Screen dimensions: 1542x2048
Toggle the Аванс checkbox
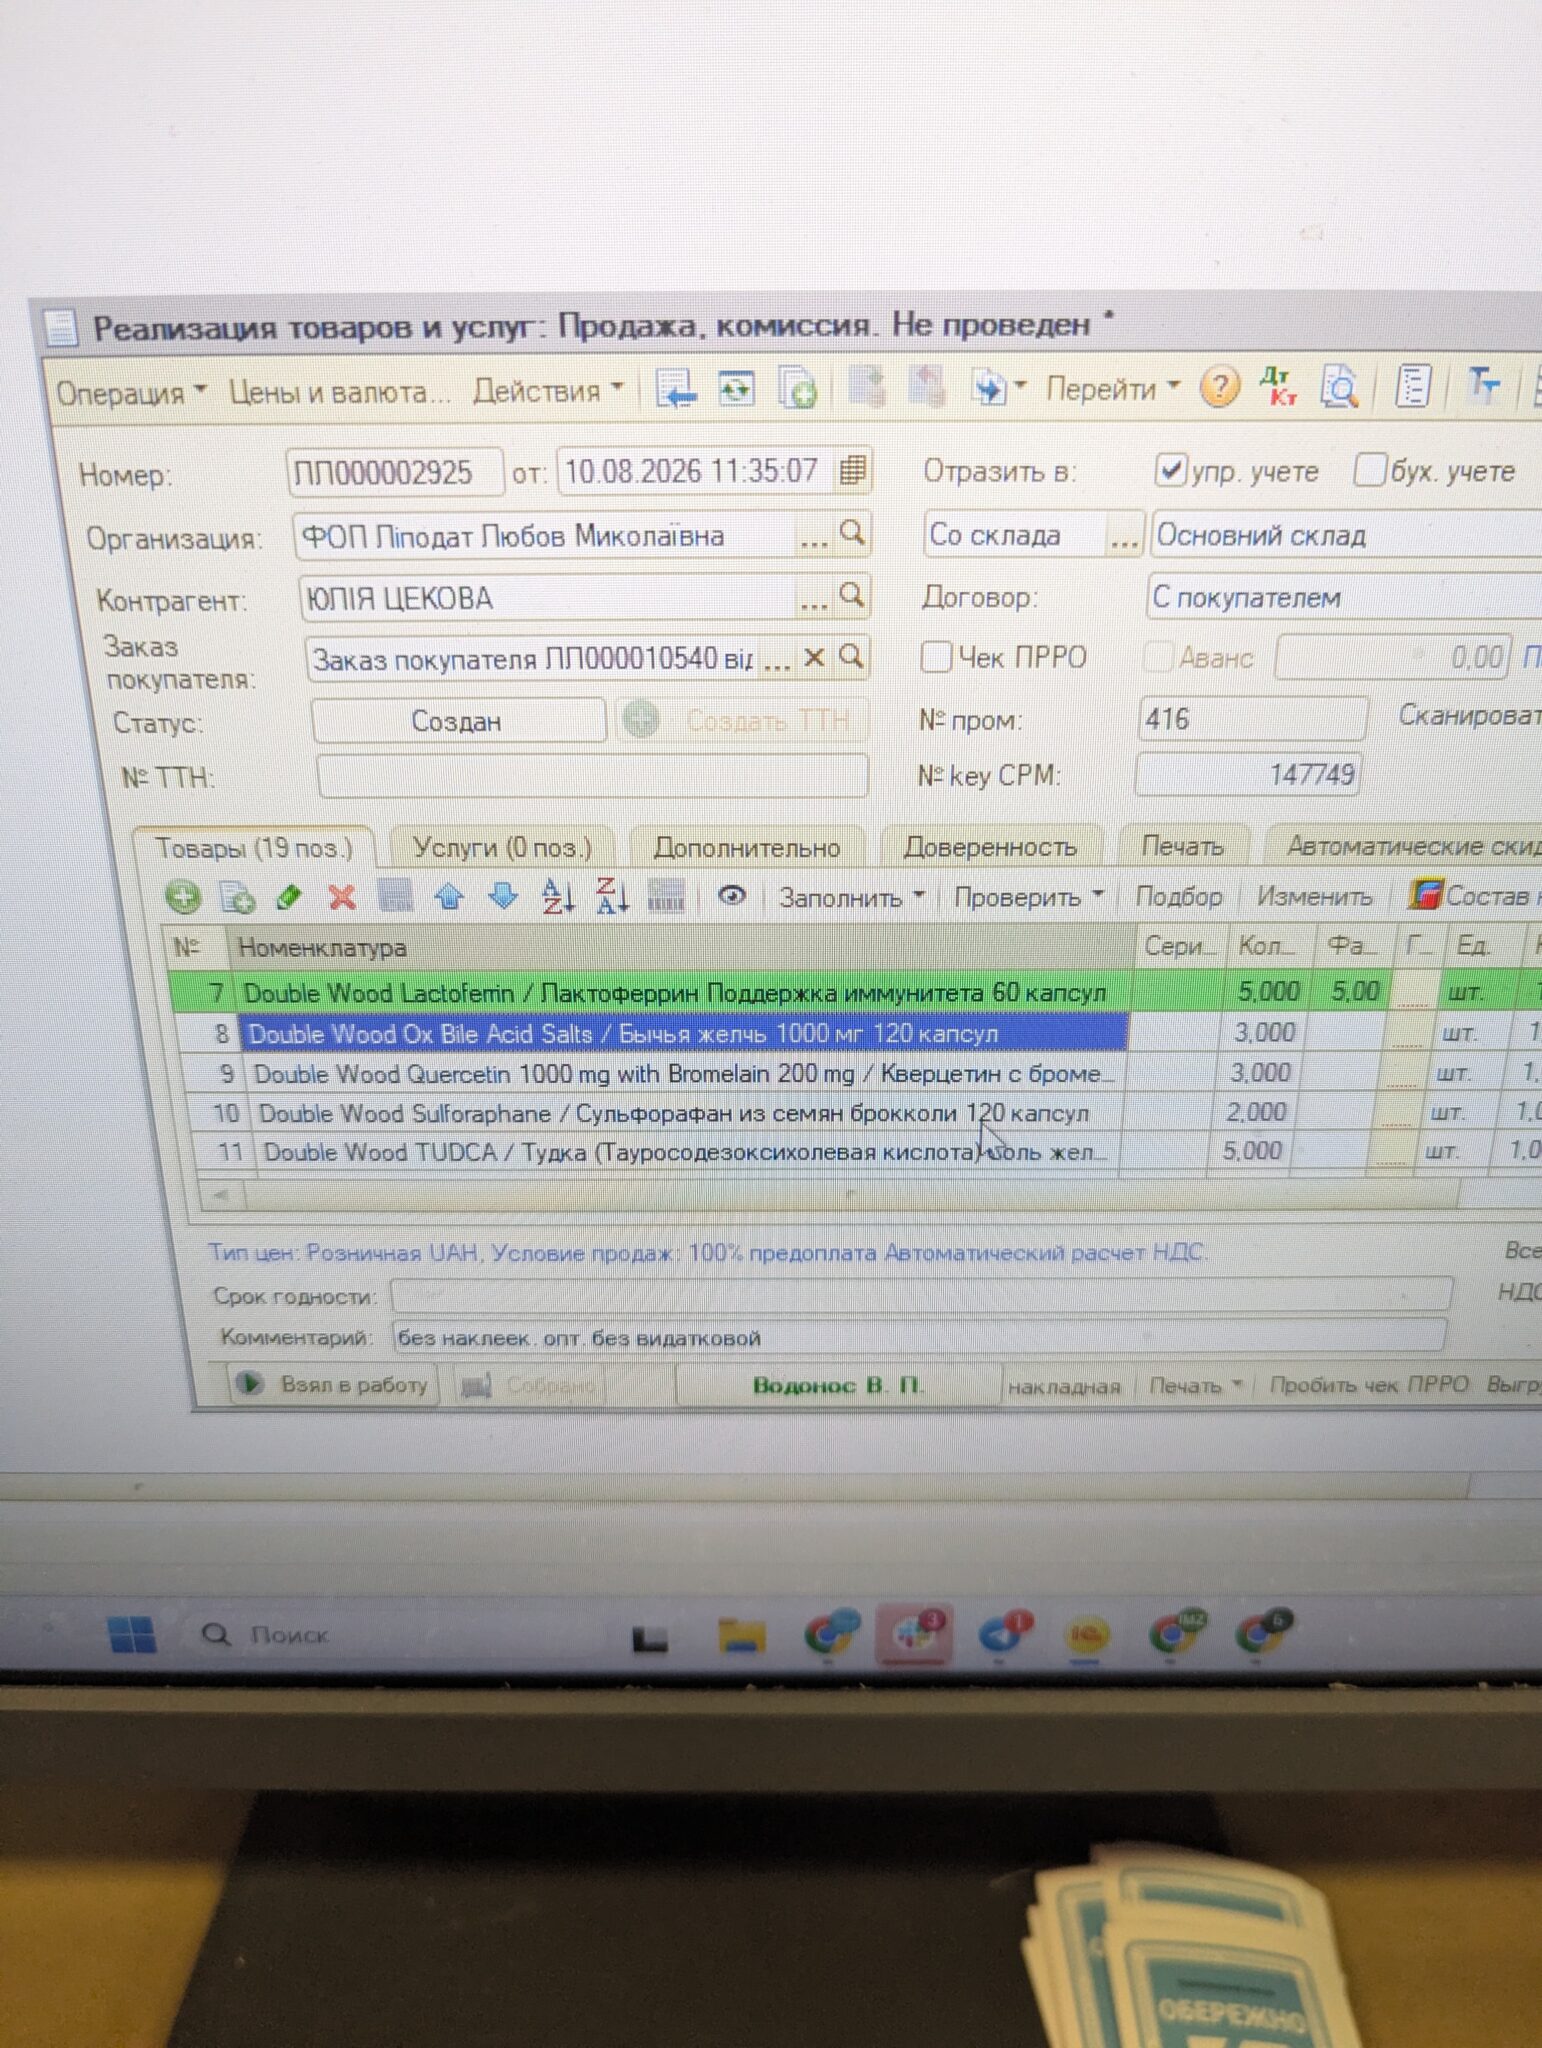click(x=1158, y=657)
